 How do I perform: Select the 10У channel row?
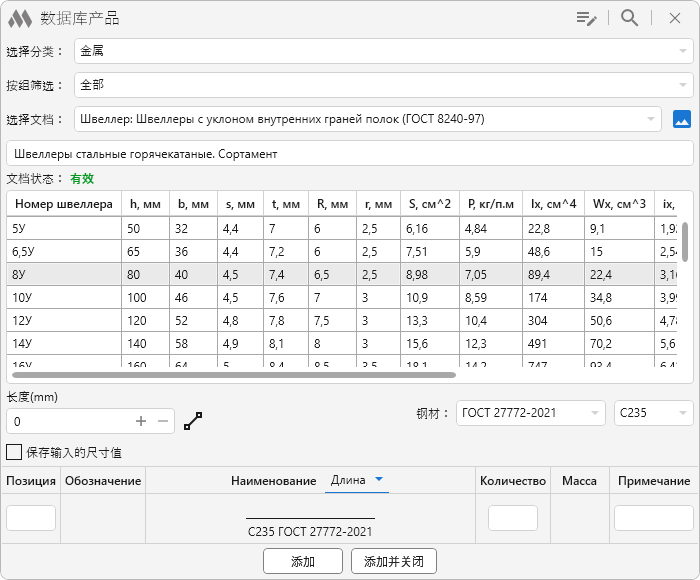(60, 297)
